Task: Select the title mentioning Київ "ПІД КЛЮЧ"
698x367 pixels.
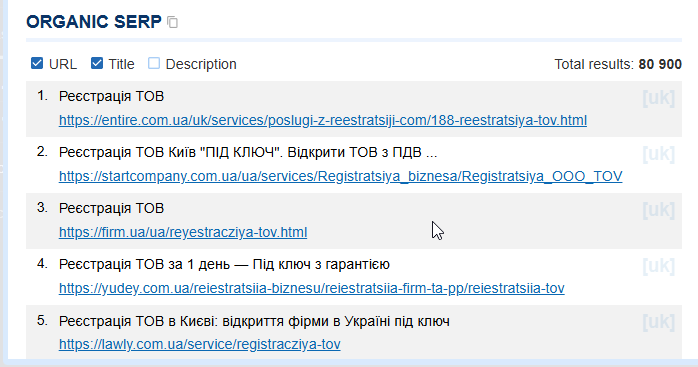Action: (248, 152)
